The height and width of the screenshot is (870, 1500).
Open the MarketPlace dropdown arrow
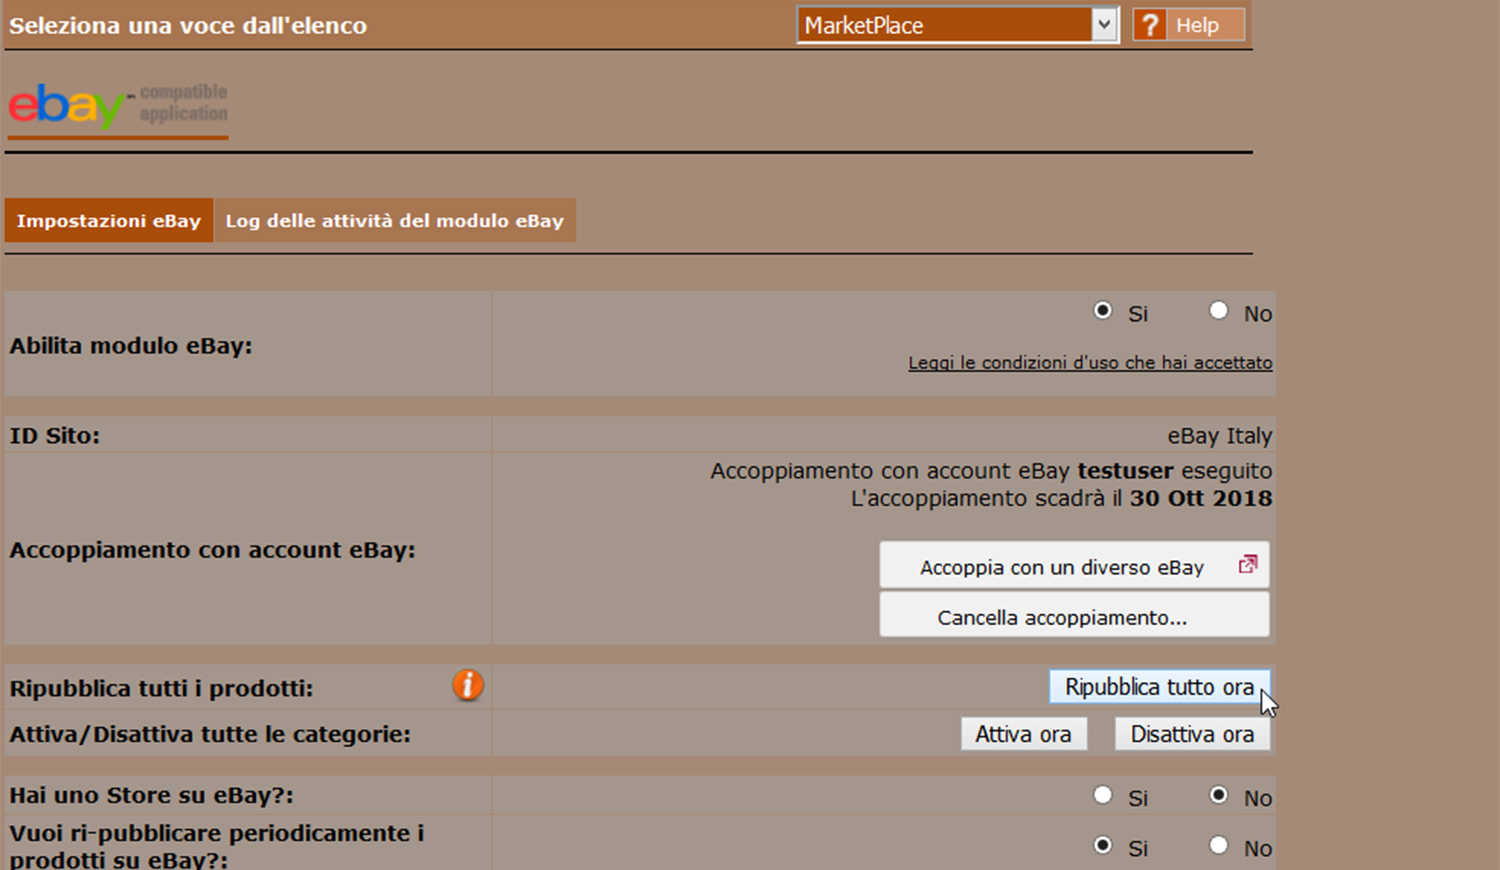[1103, 25]
